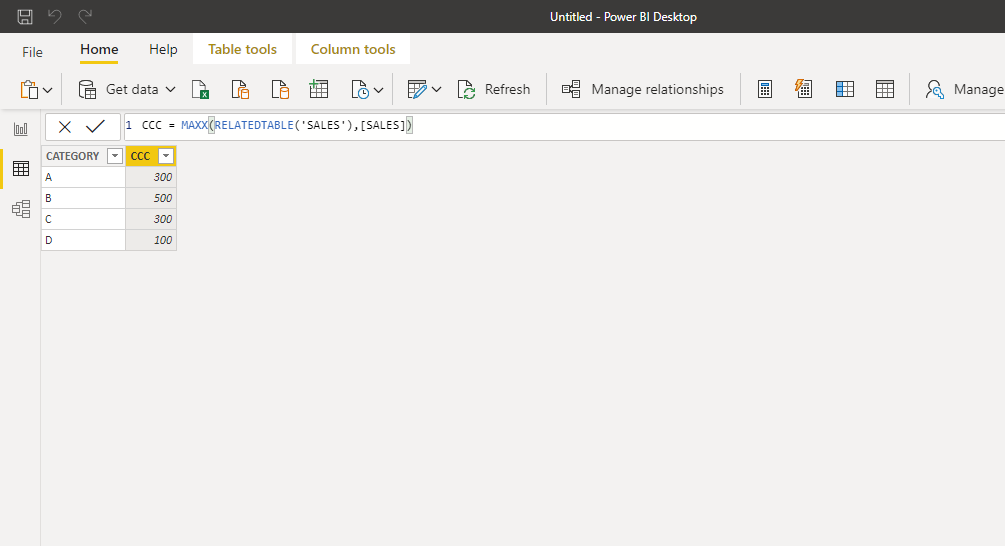Click the CCC value 500
The width and height of the screenshot is (1005, 546).
point(151,198)
